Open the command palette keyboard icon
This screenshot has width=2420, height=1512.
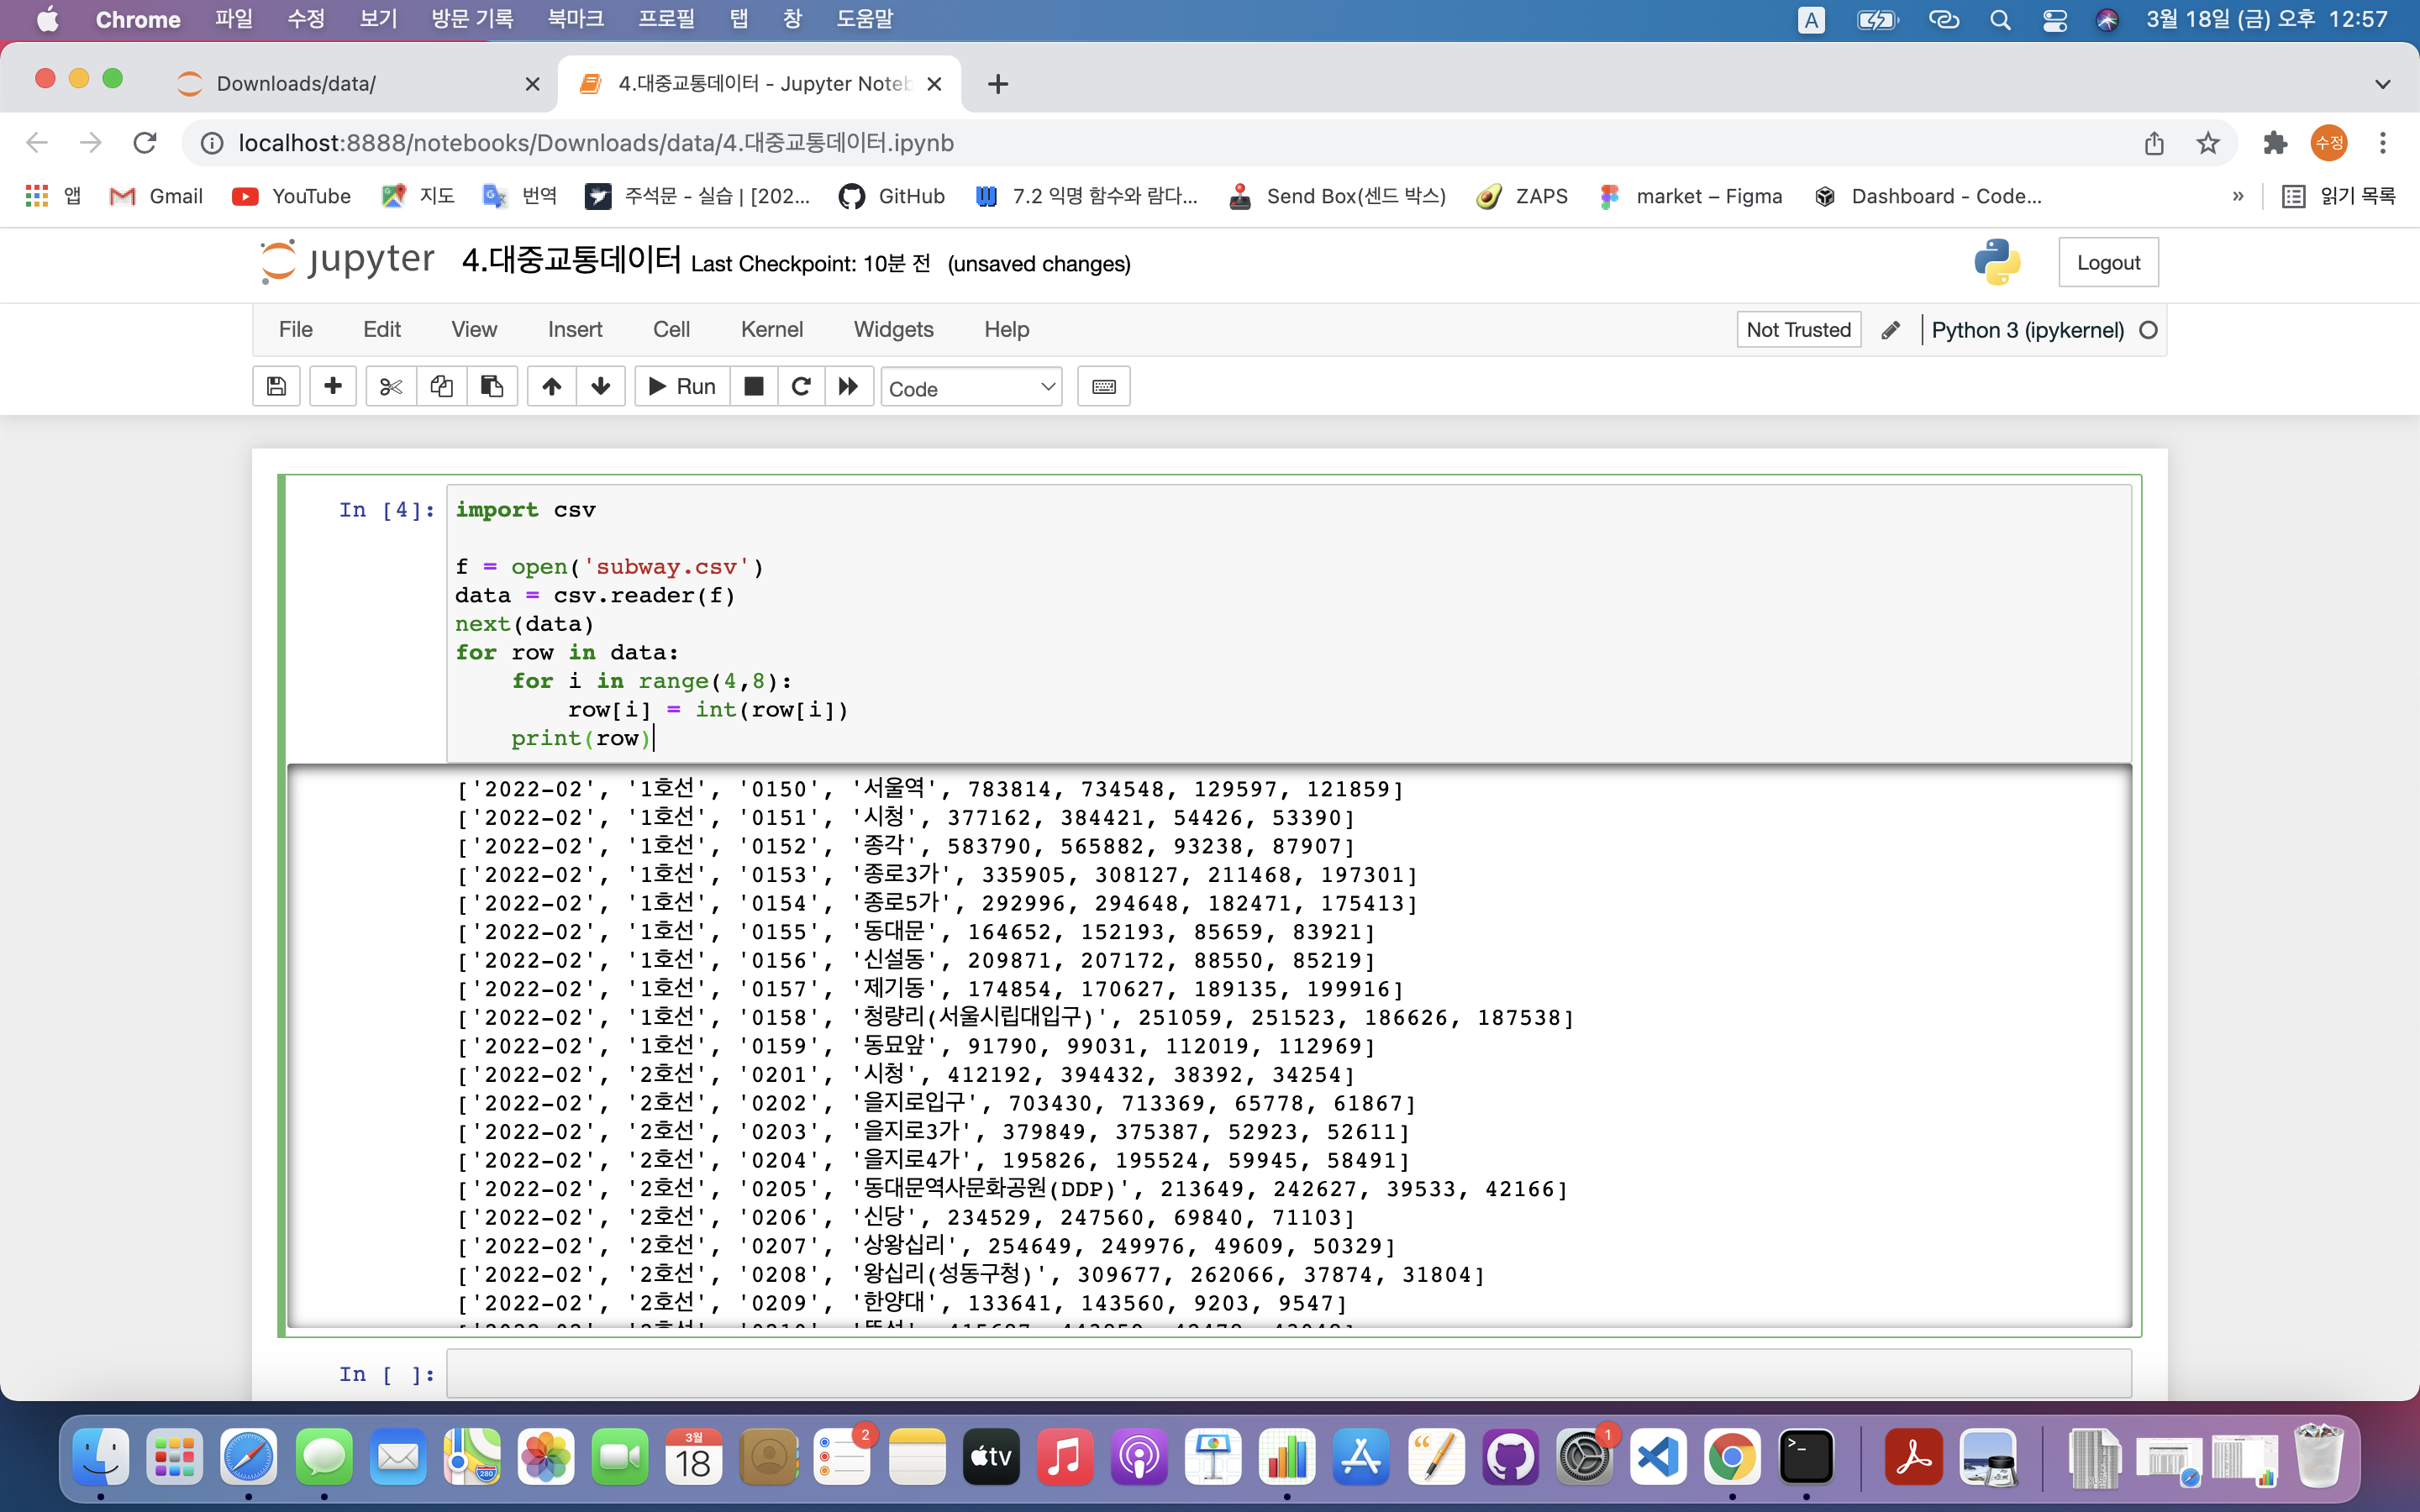tap(1104, 387)
